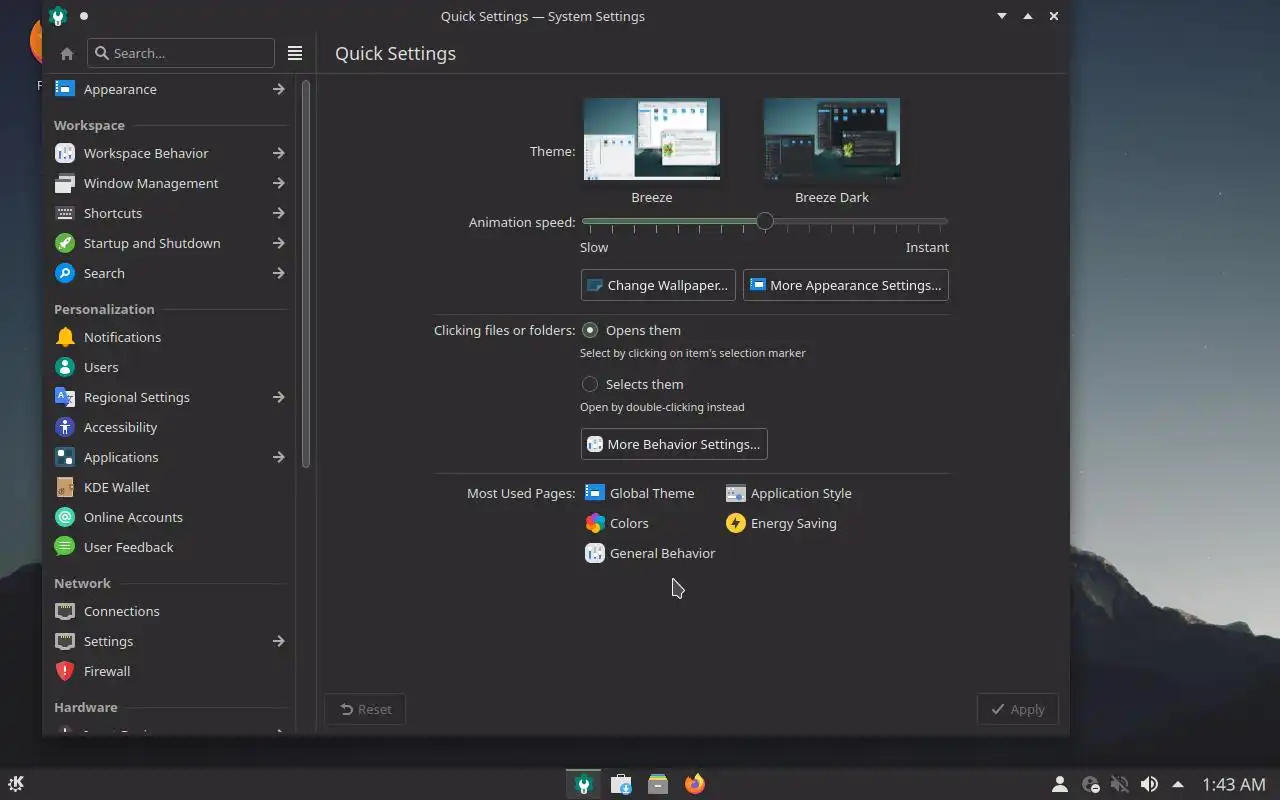This screenshot has width=1280, height=800.
Task: Open the Accessibility settings page
Action: point(170,427)
